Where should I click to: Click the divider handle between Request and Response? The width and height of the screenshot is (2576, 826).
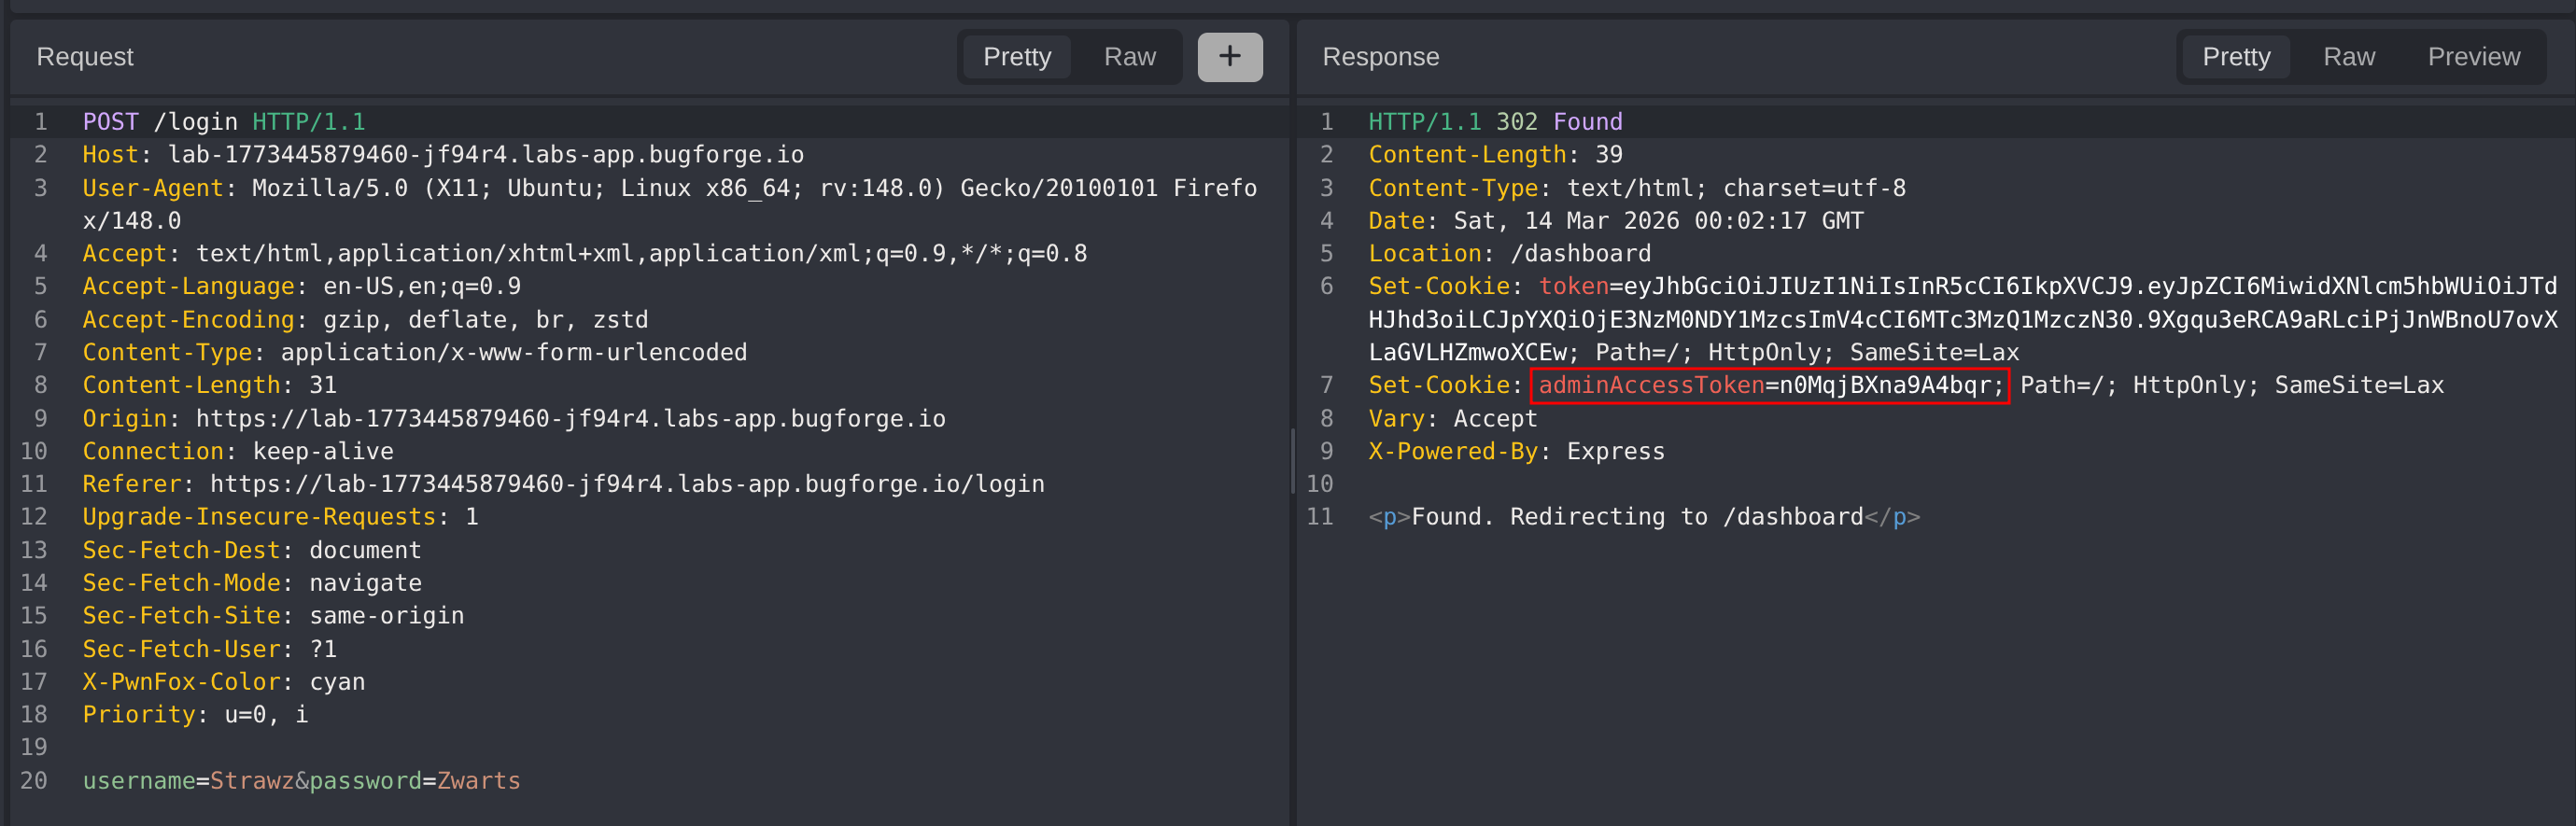pyautogui.click(x=1293, y=460)
